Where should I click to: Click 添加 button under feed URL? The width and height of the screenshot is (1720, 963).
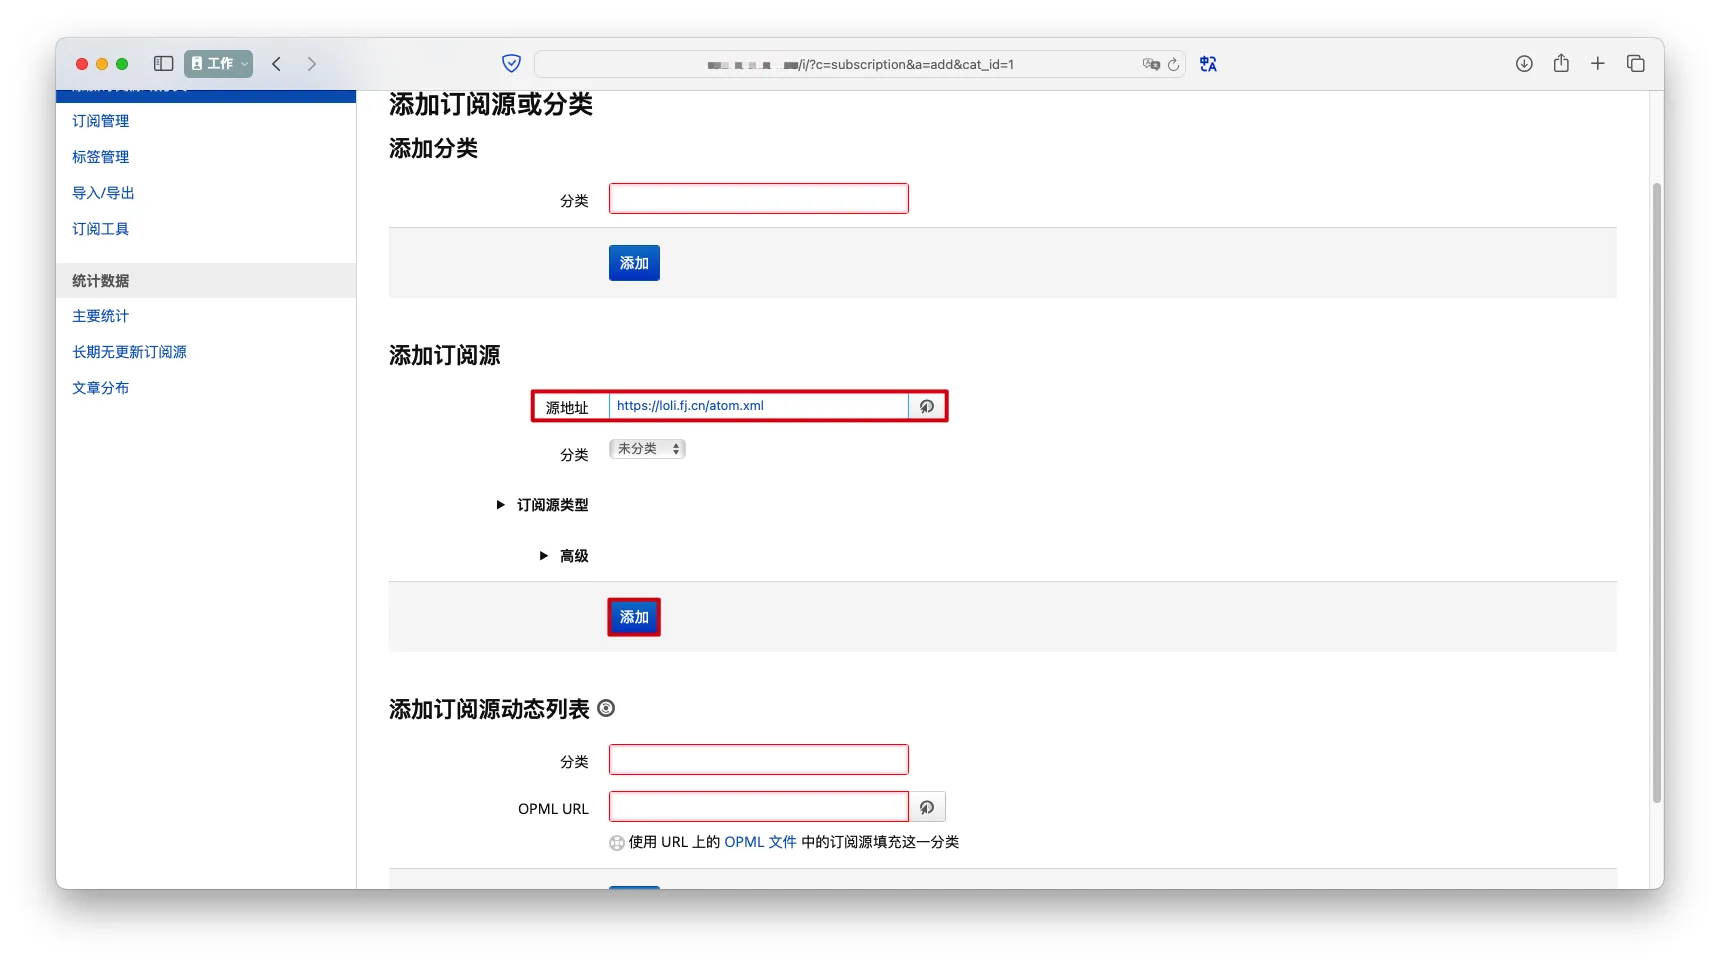click(634, 617)
